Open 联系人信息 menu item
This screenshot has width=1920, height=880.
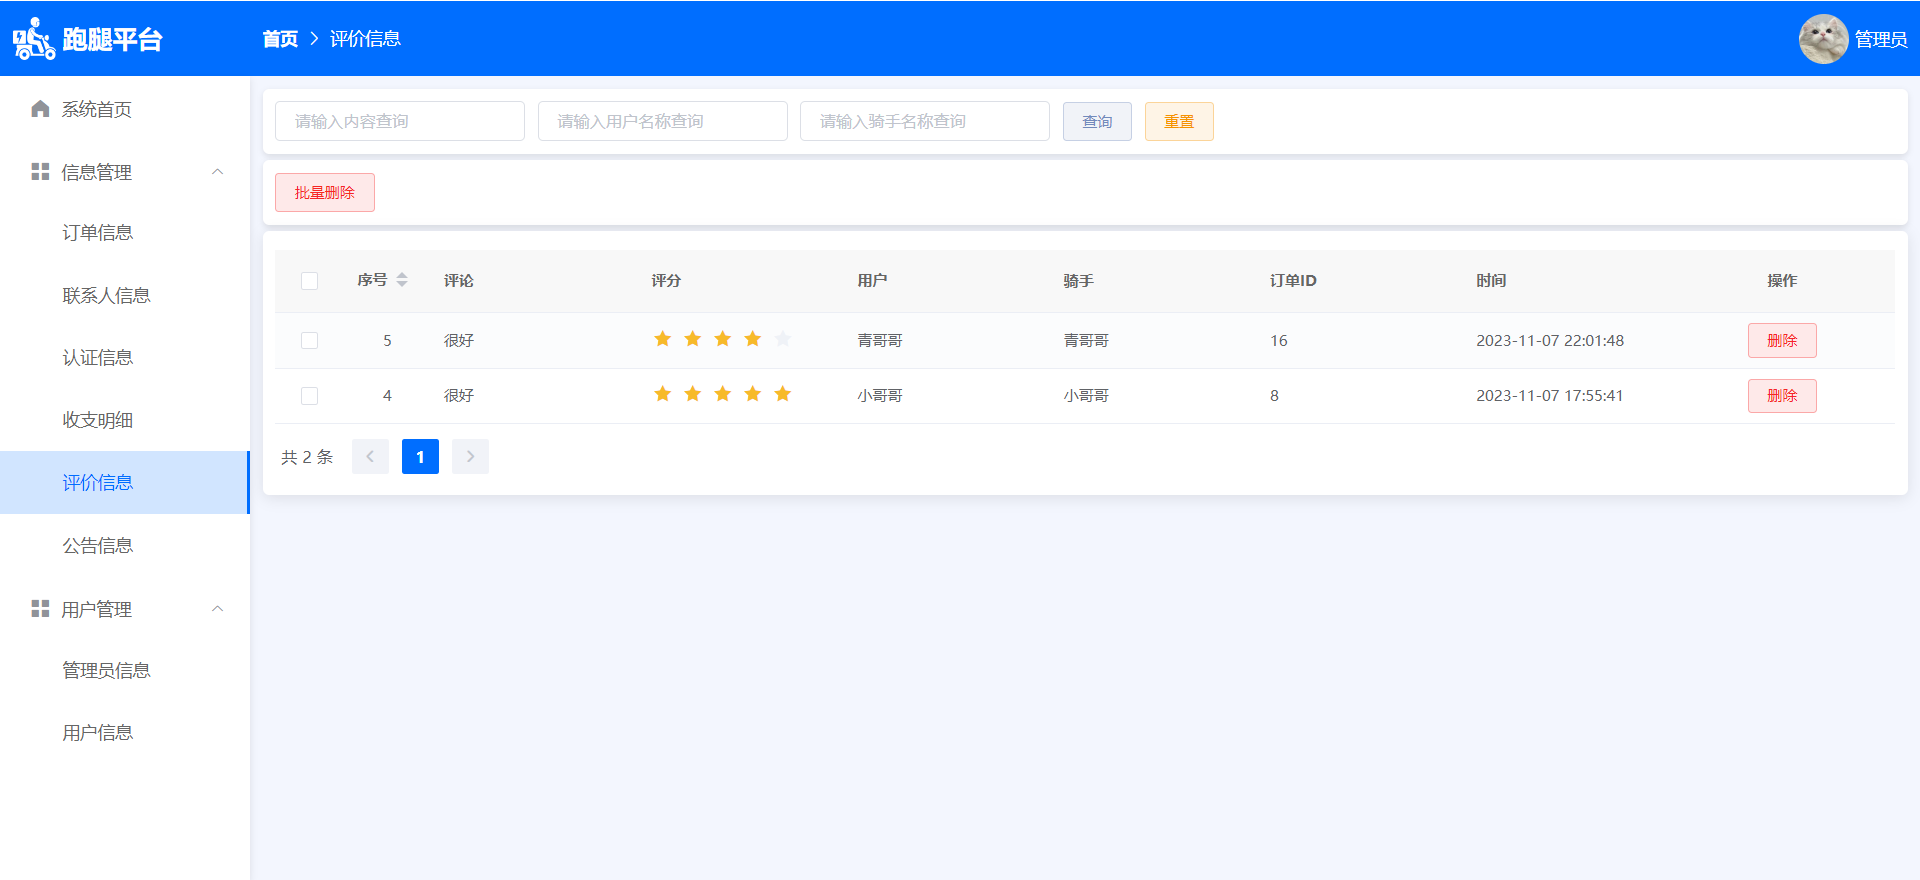click(x=125, y=295)
